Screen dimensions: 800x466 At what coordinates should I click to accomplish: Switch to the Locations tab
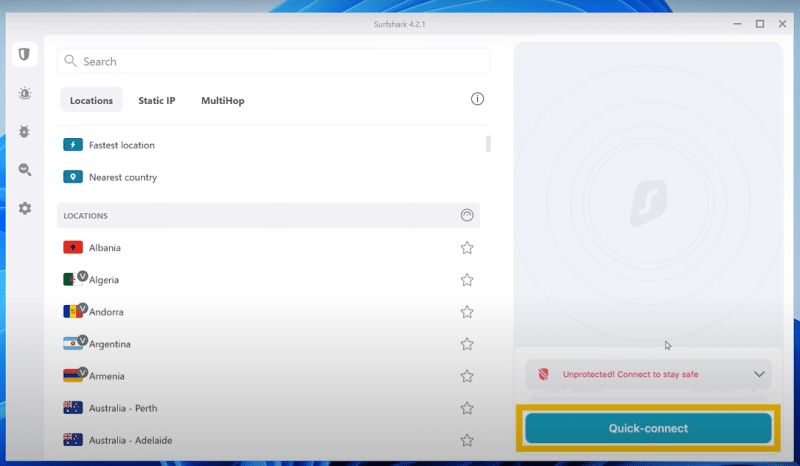coord(91,100)
